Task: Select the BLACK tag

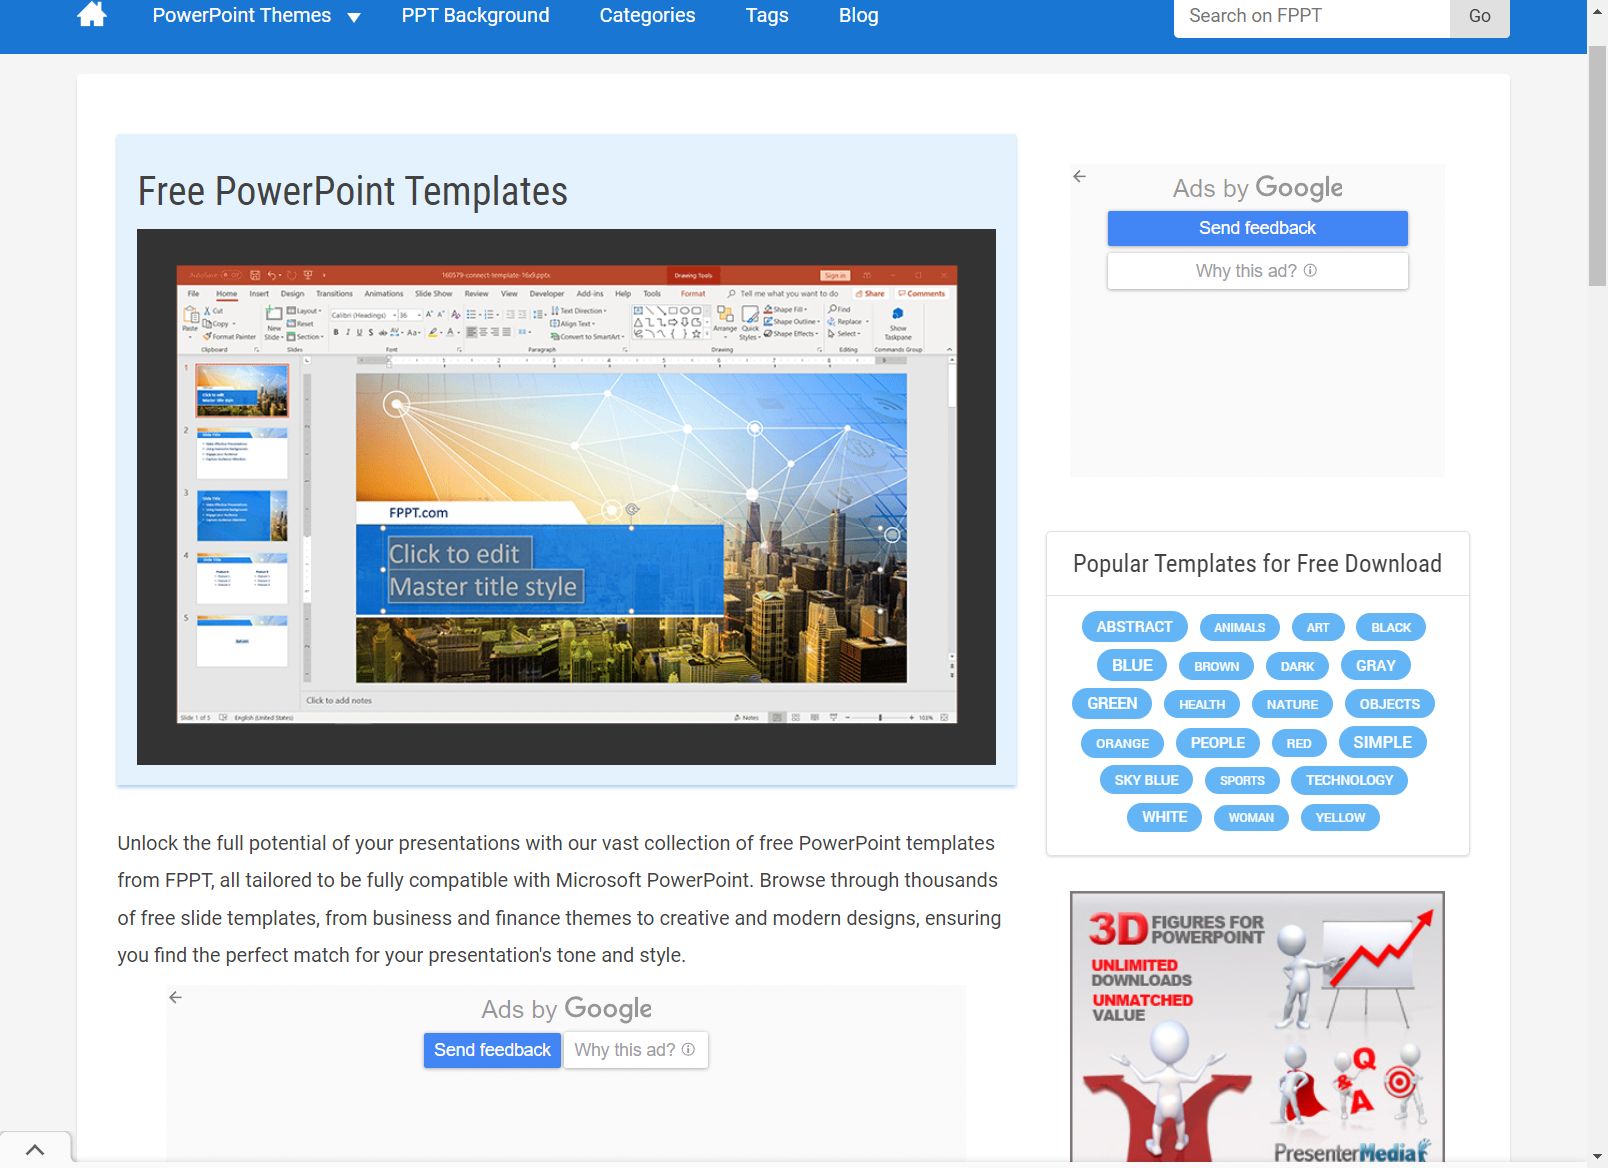Action: [1390, 628]
